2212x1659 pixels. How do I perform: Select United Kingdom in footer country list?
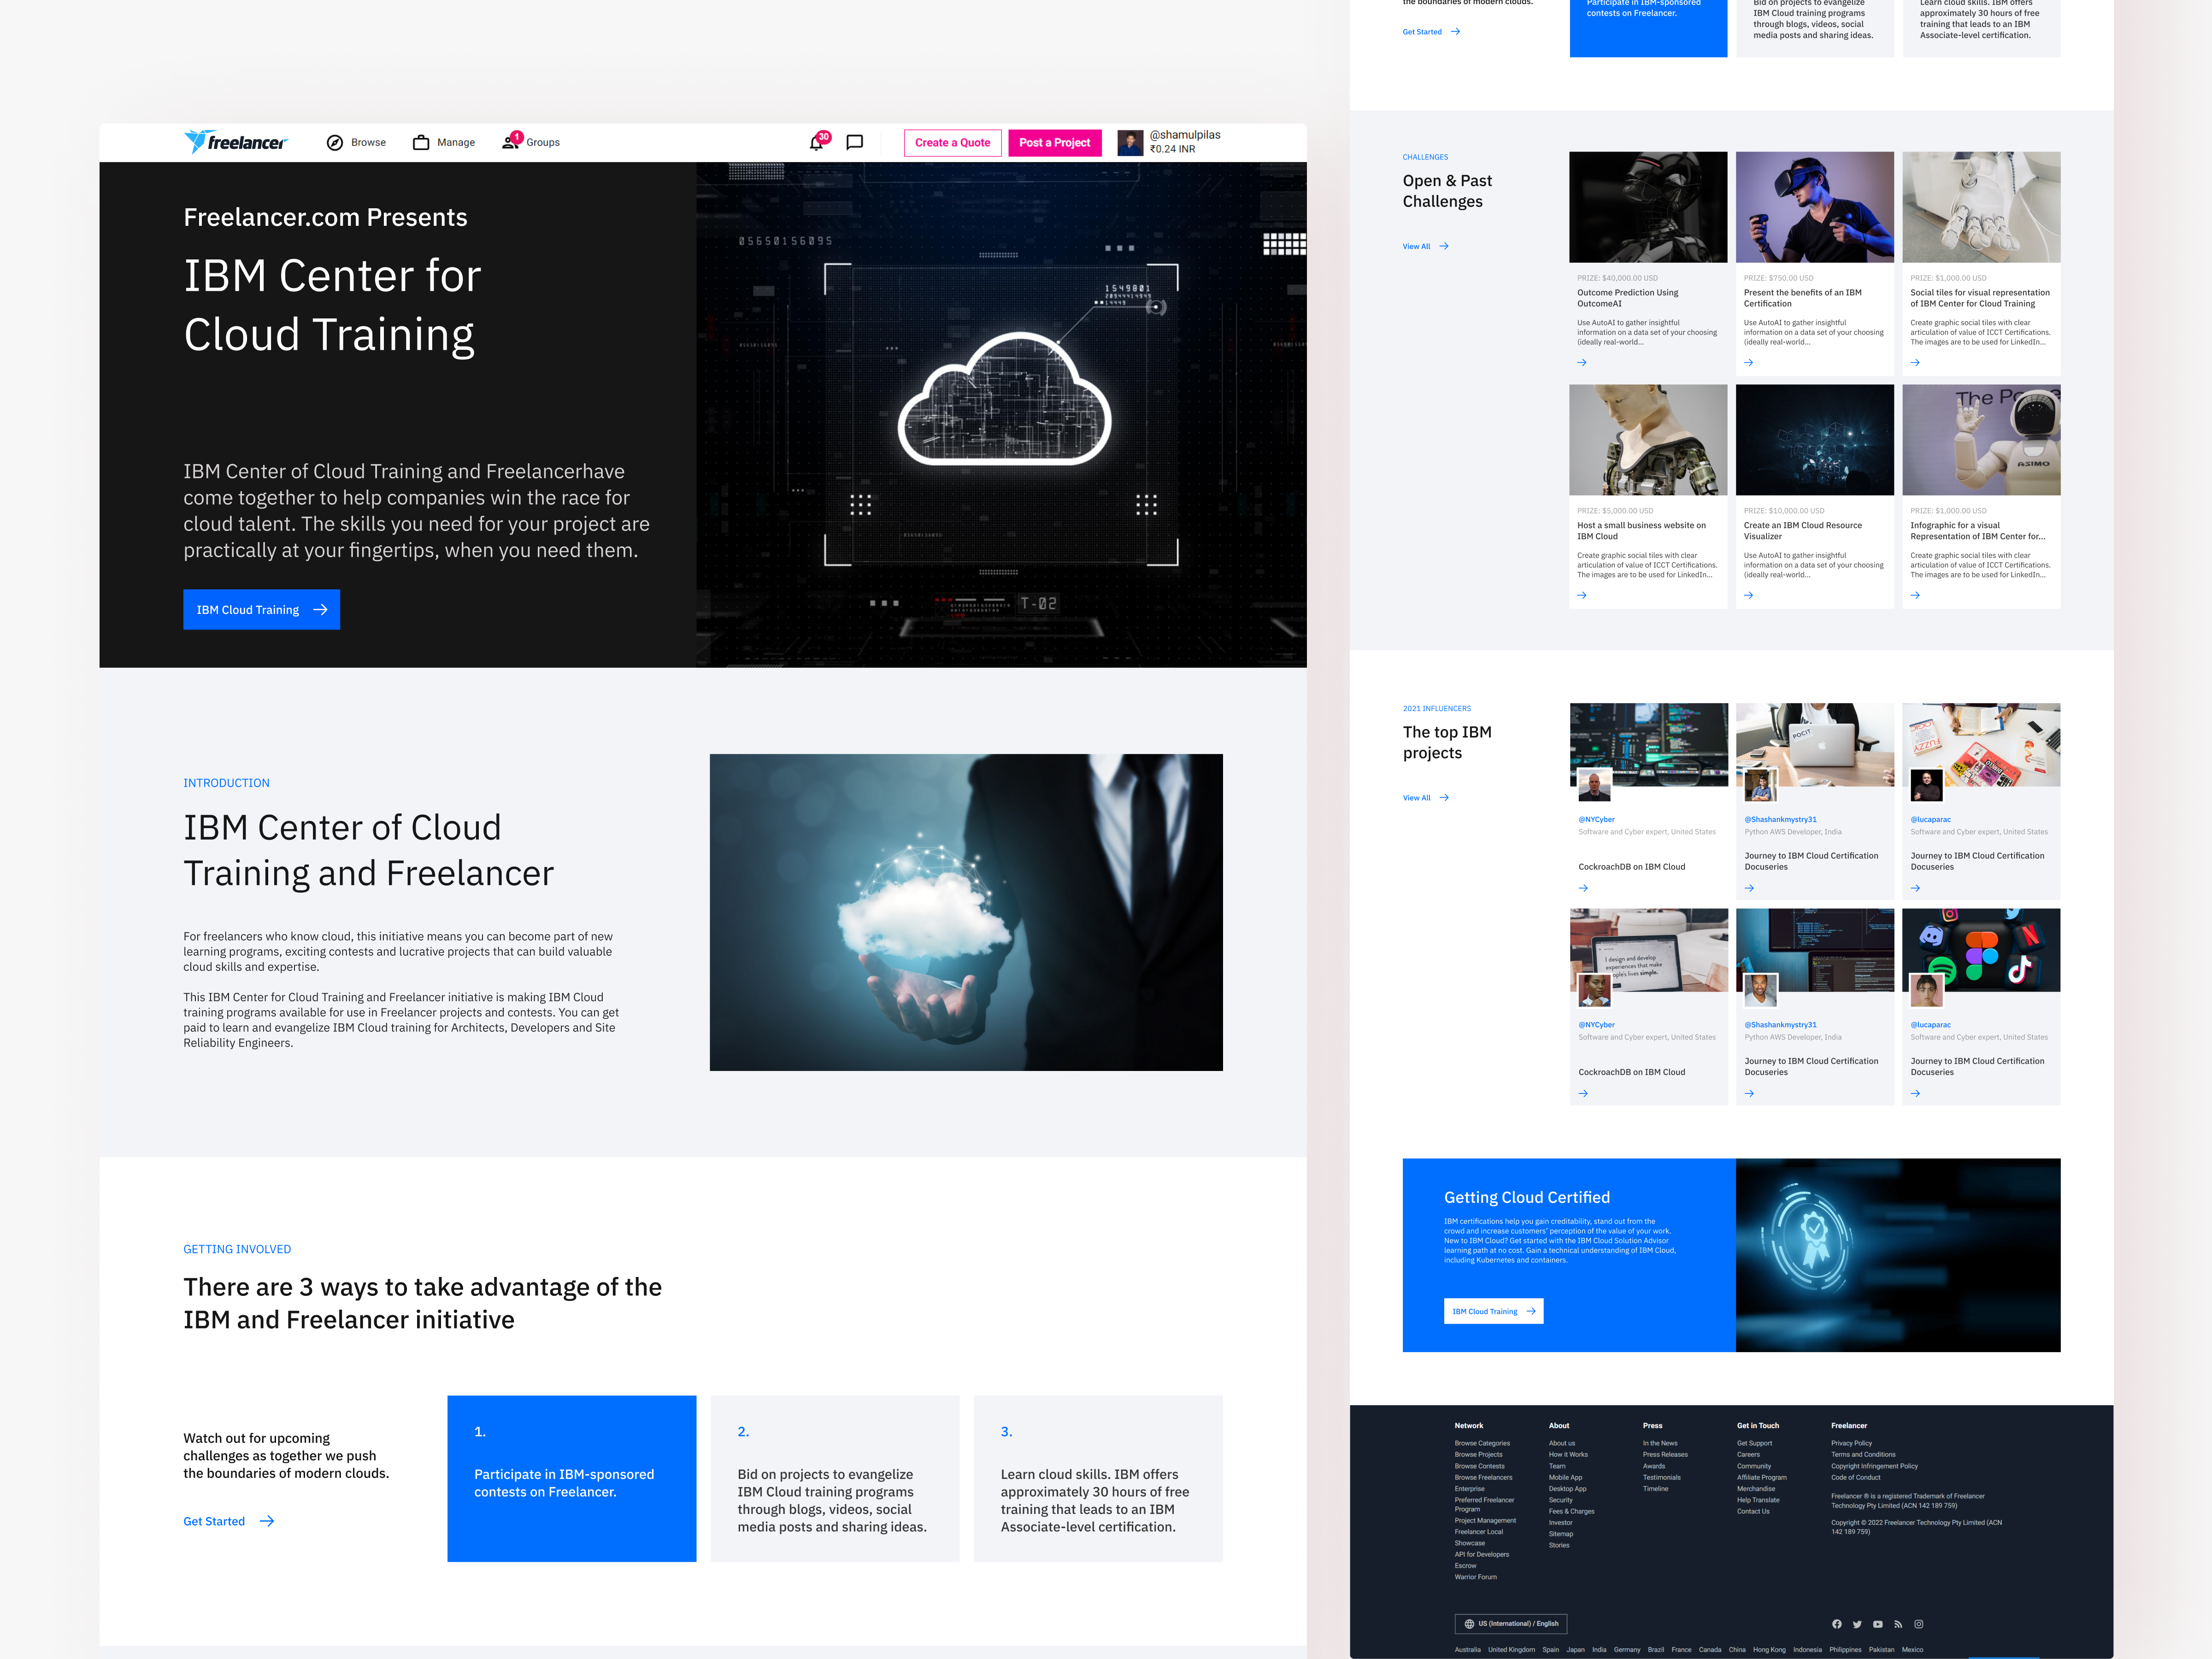click(1511, 1650)
